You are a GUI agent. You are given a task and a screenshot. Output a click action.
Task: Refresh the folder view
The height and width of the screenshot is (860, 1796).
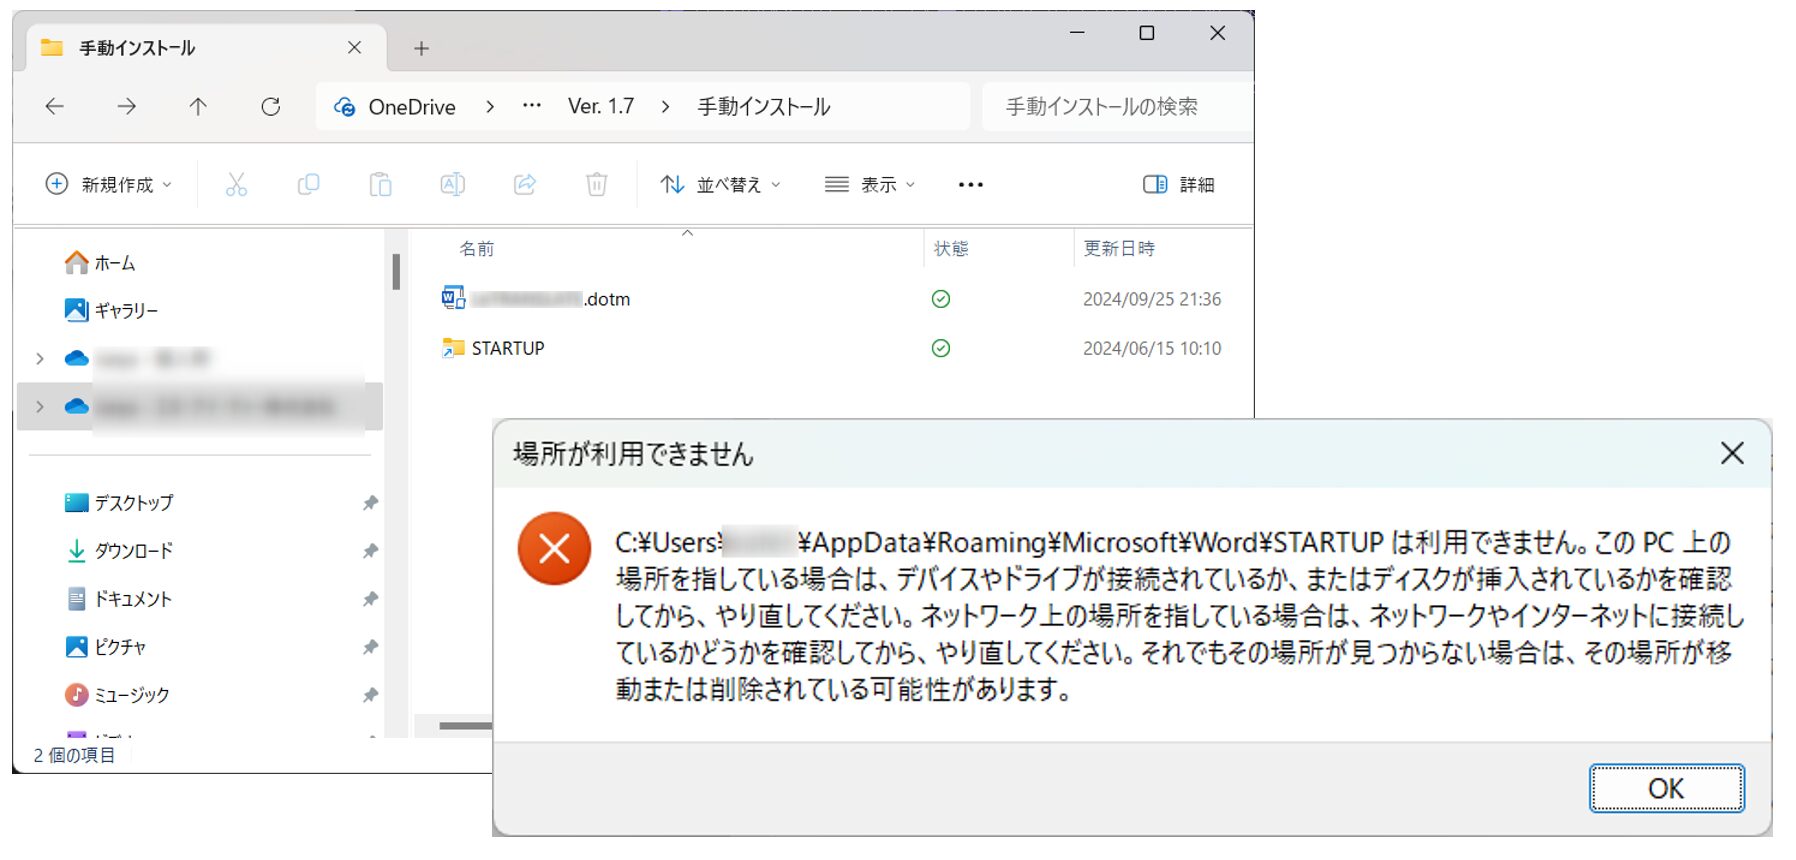pyautogui.click(x=270, y=107)
